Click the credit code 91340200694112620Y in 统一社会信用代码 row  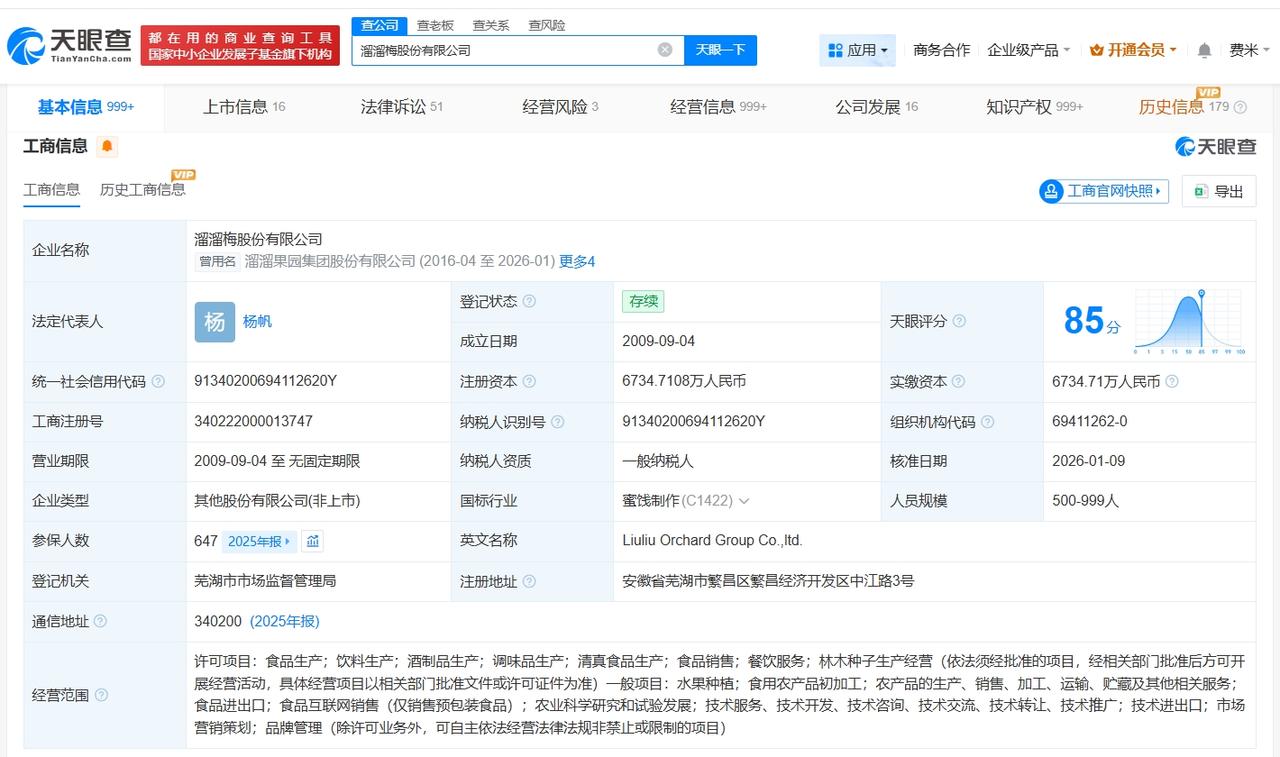click(265, 382)
